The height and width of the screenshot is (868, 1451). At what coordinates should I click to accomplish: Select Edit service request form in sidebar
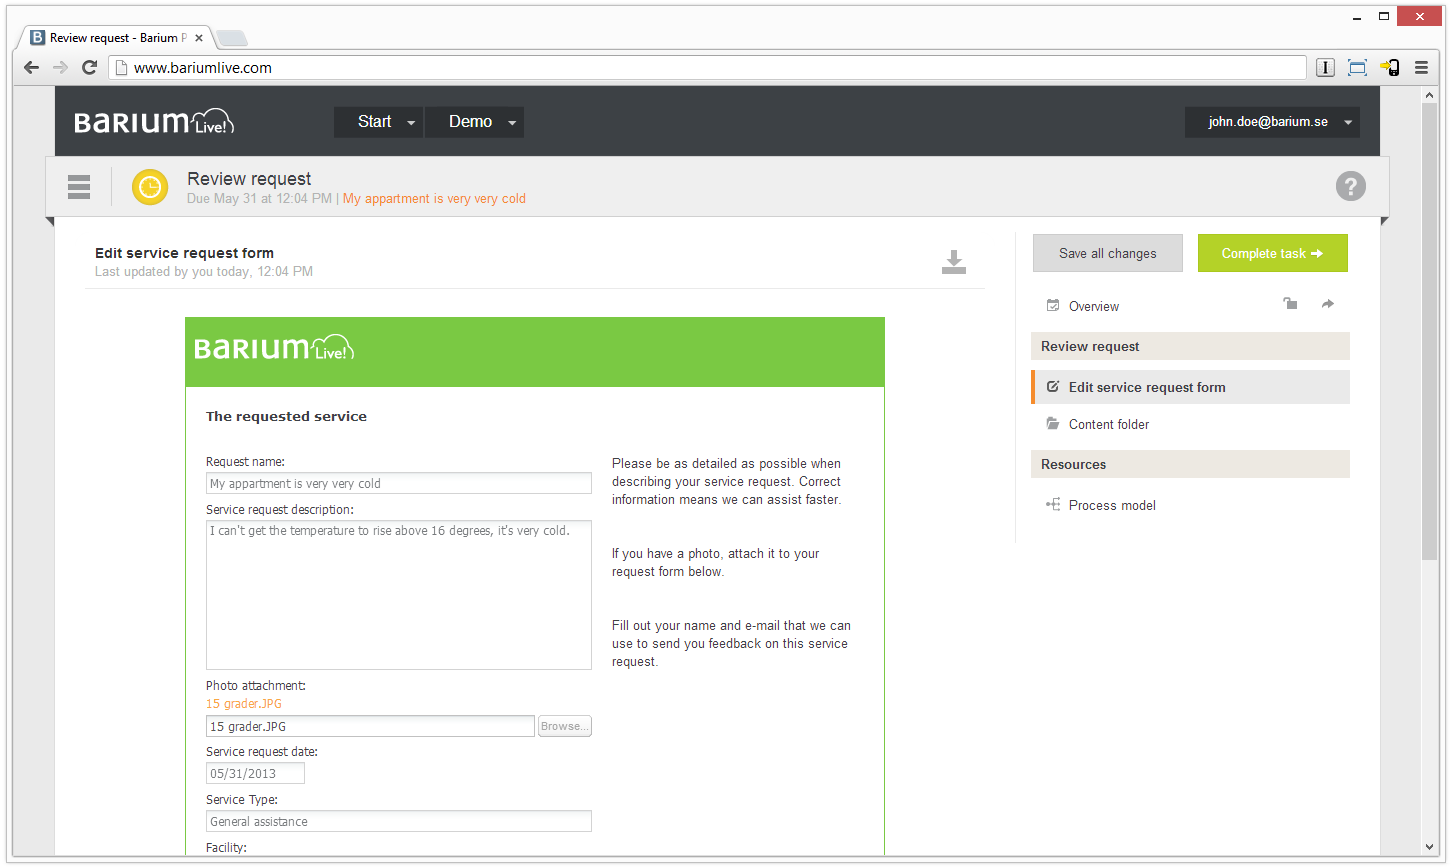click(1146, 387)
